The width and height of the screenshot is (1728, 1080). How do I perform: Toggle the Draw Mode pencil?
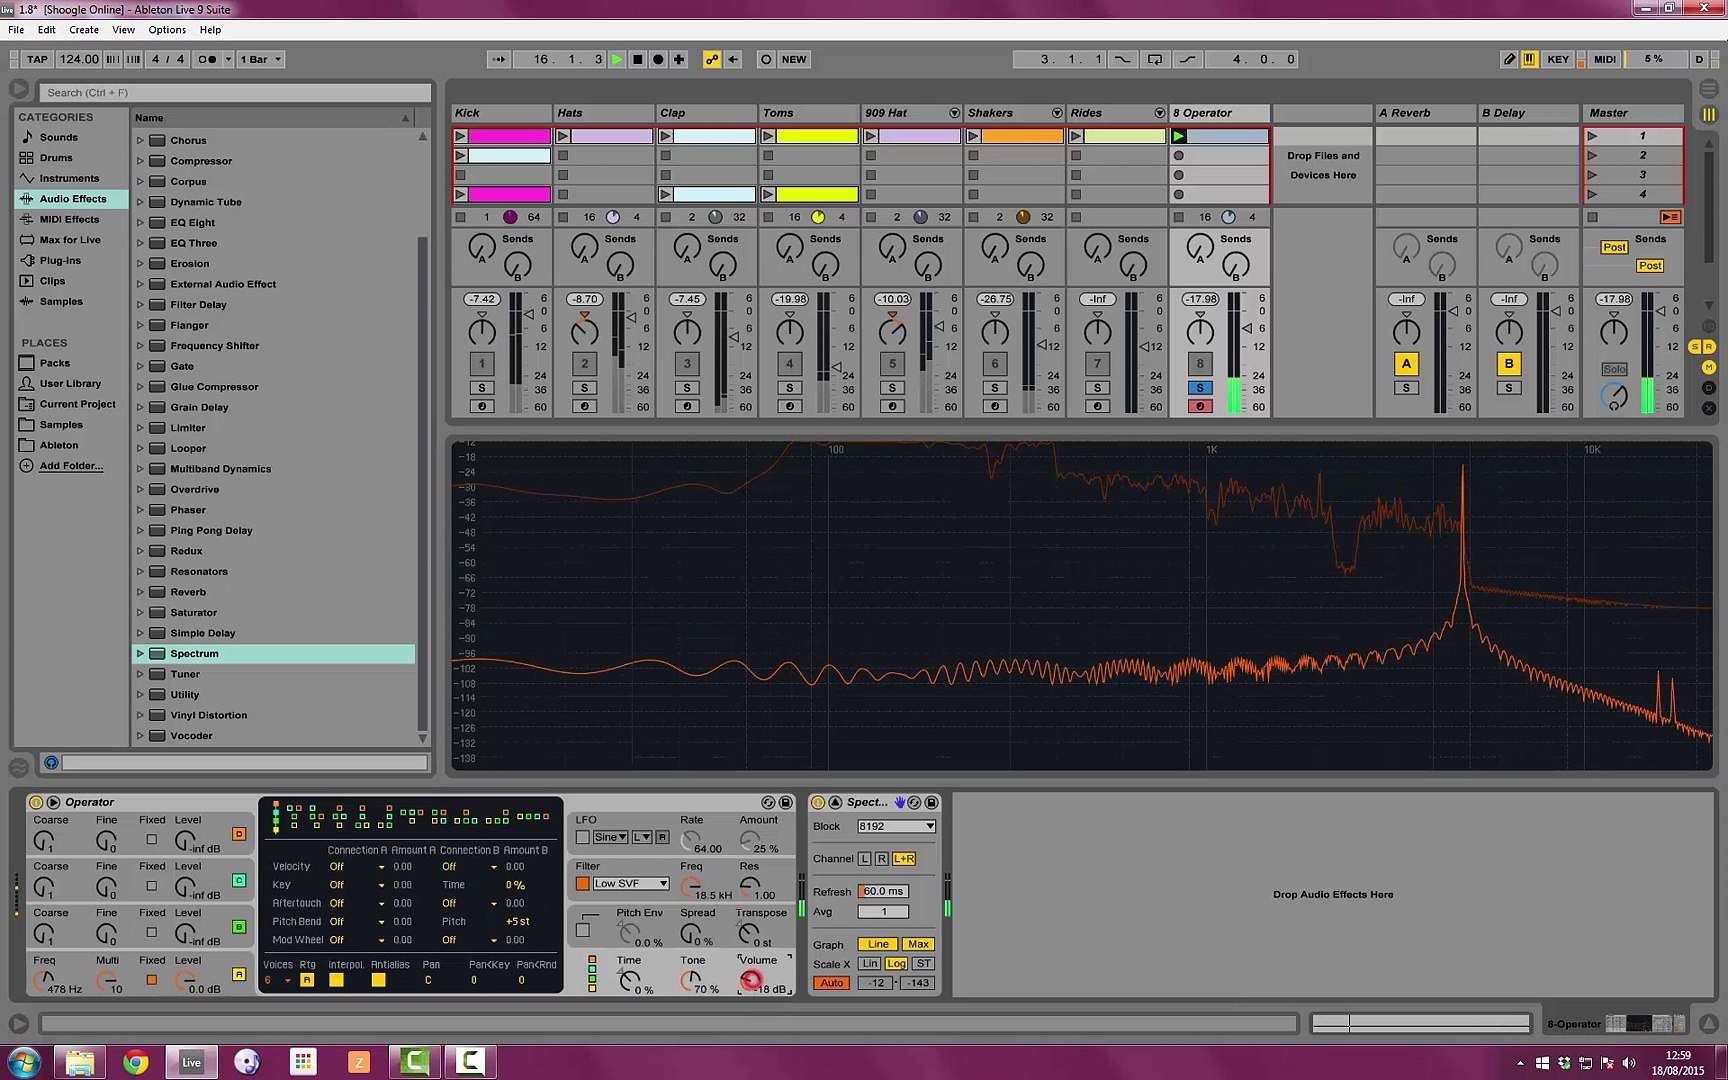(x=1509, y=59)
